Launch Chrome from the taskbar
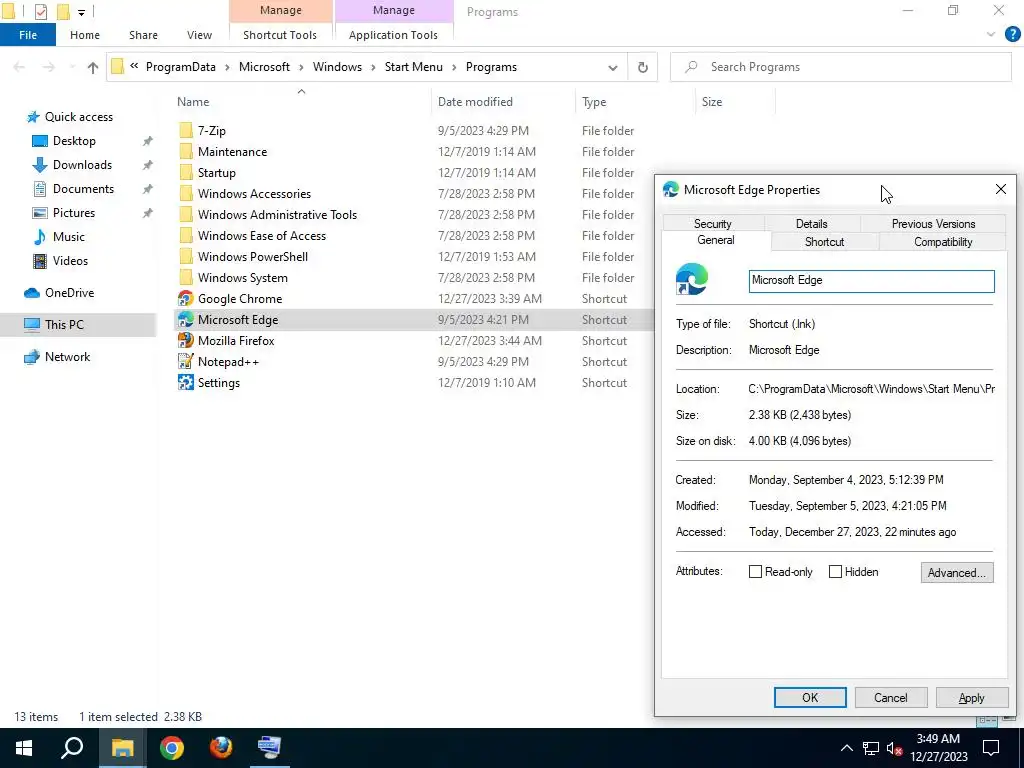 coord(172,748)
